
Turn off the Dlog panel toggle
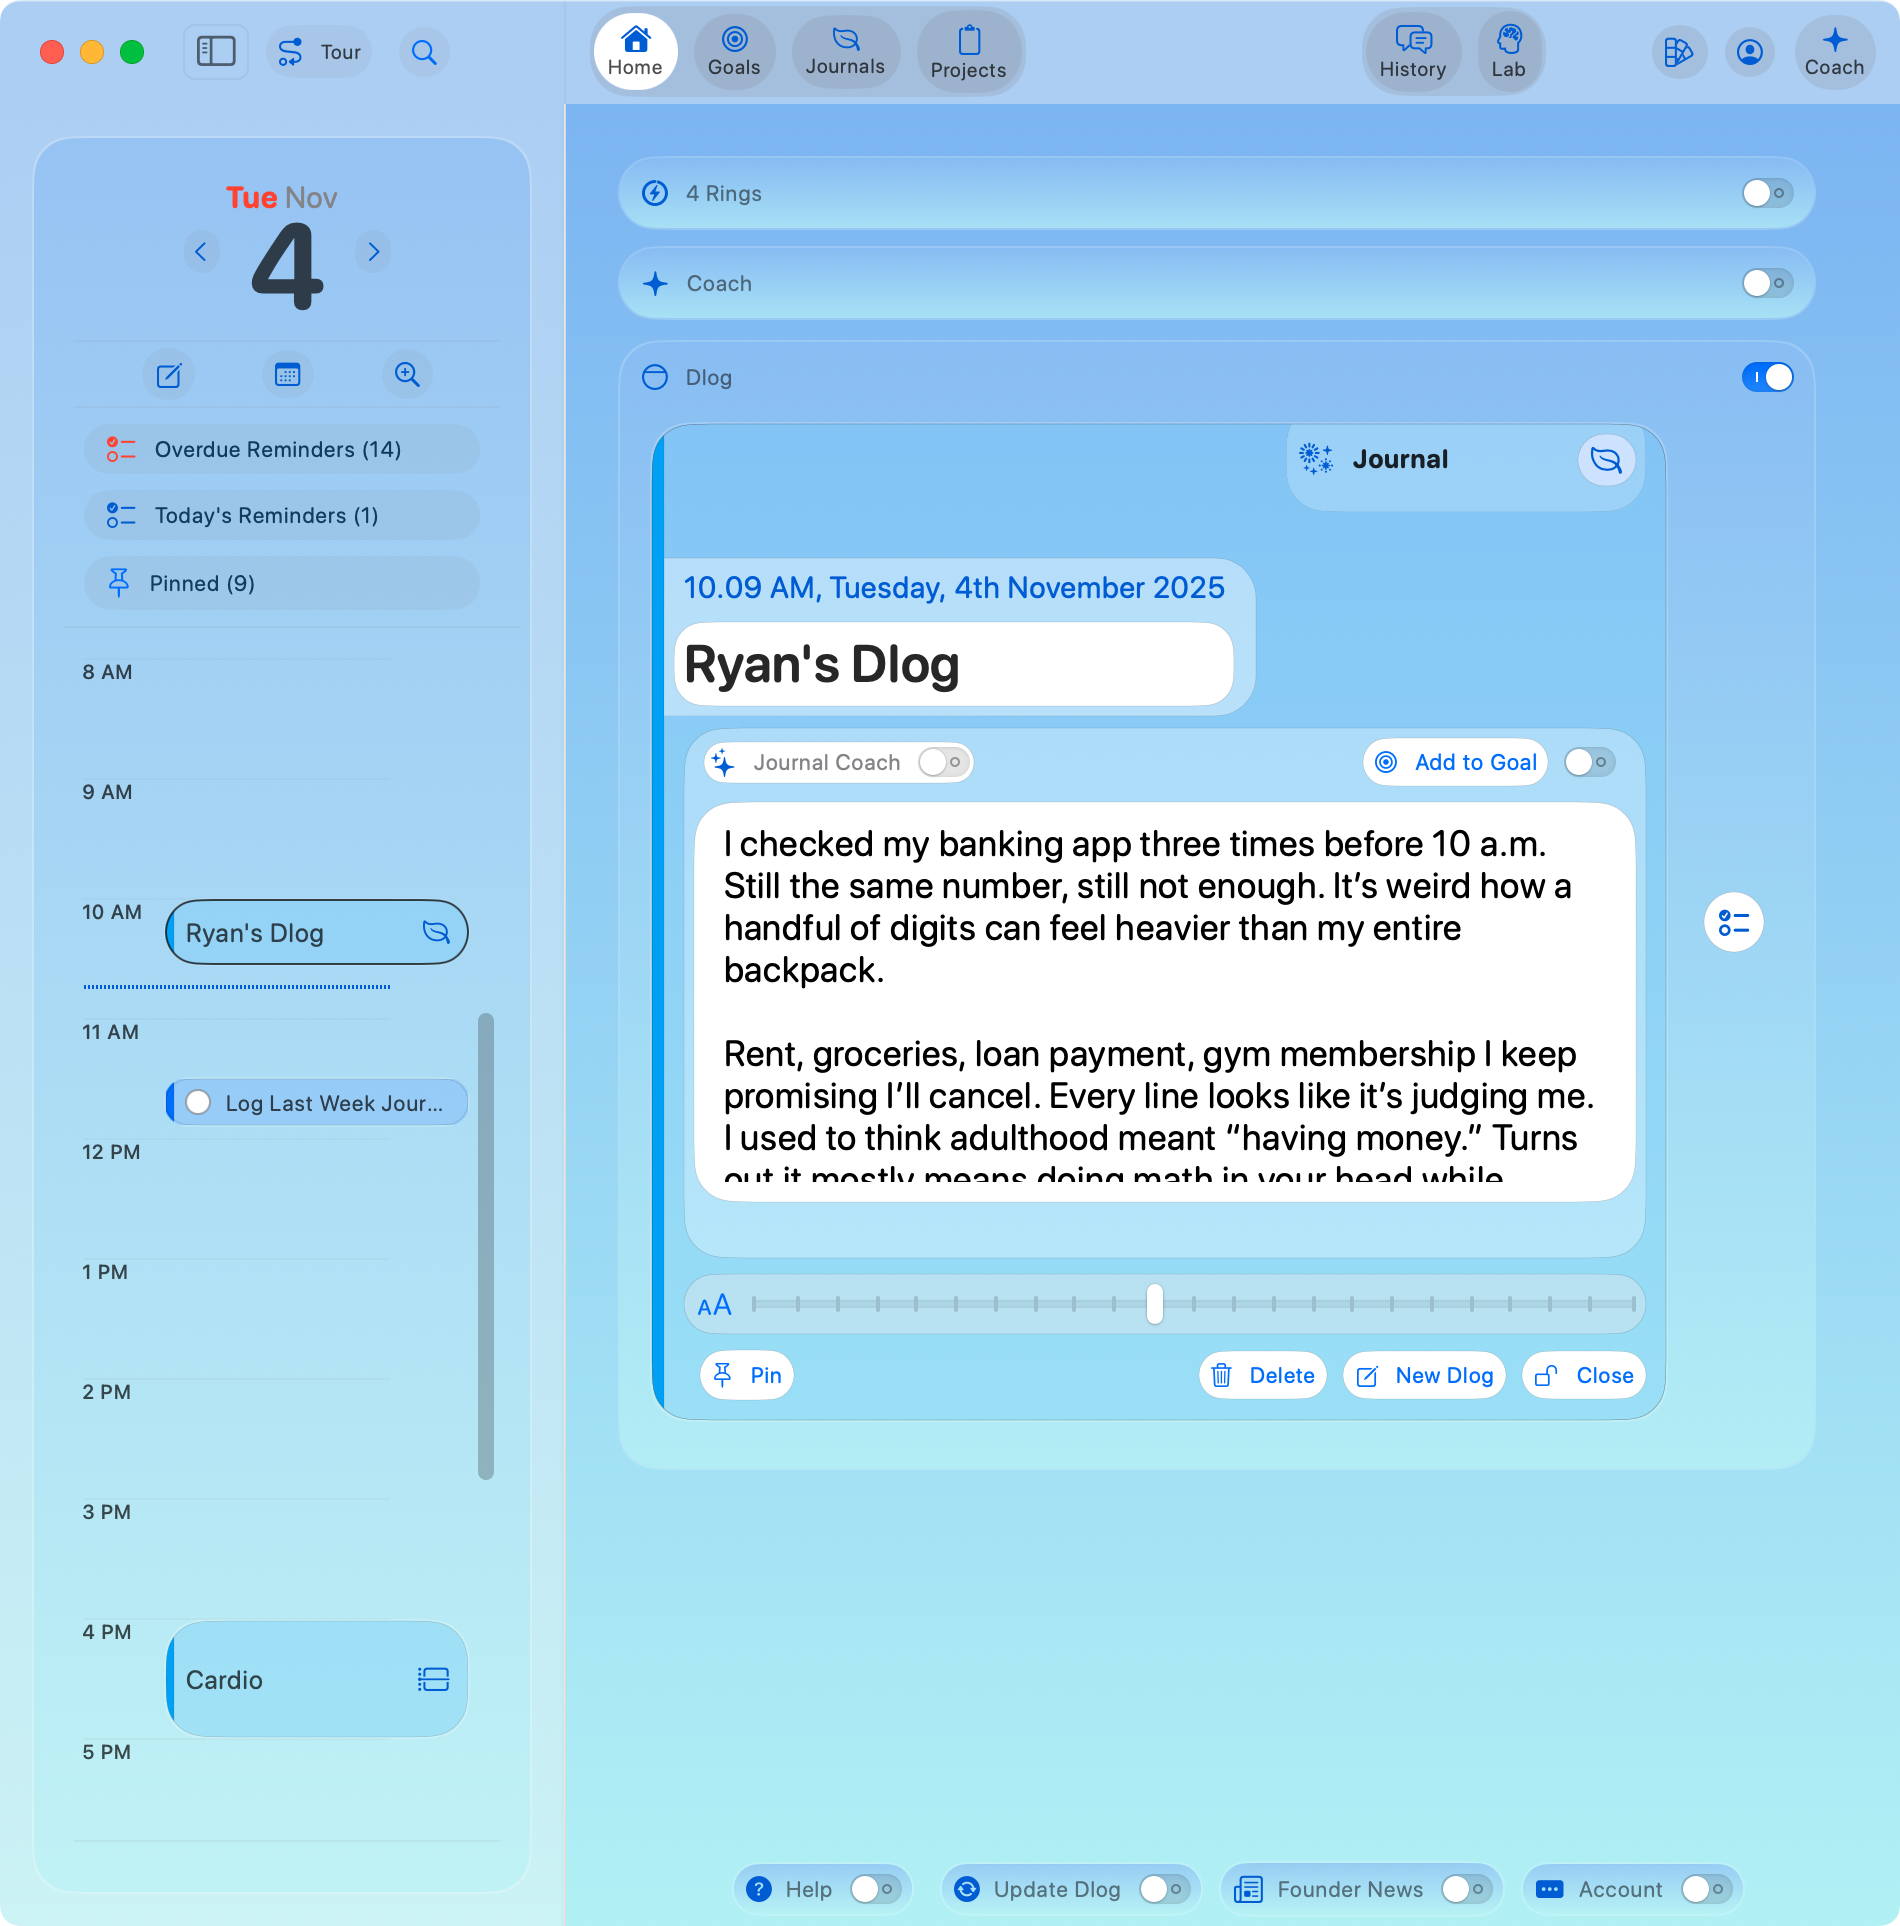pyautogui.click(x=1766, y=377)
